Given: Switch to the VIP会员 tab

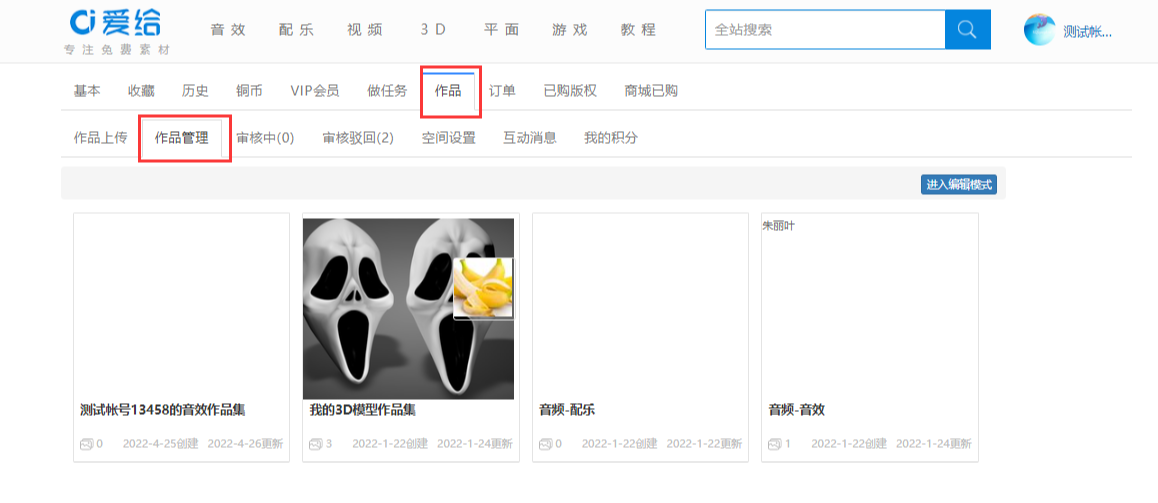Looking at the screenshot, I should [315, 91].
